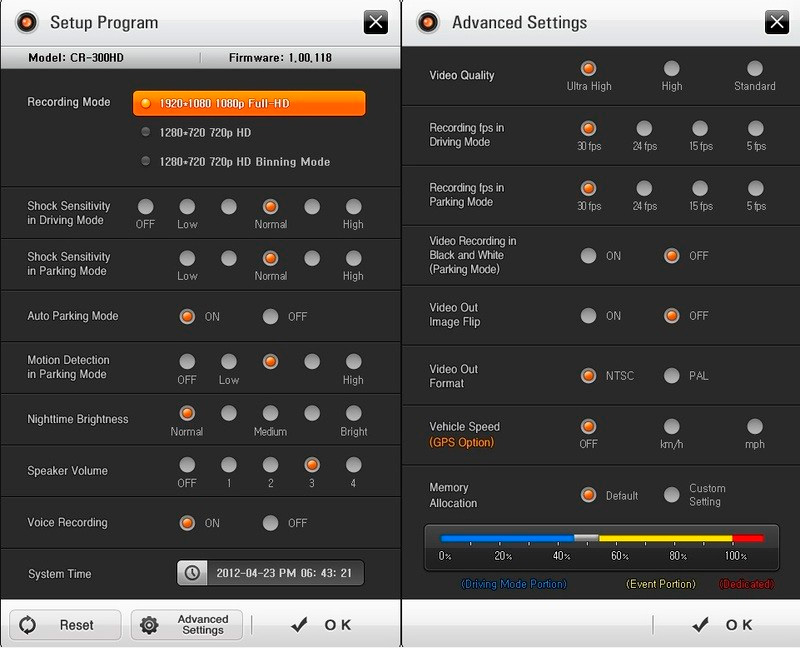Choose Custom Setting for Memory Allocation

[x=671, y=494]
